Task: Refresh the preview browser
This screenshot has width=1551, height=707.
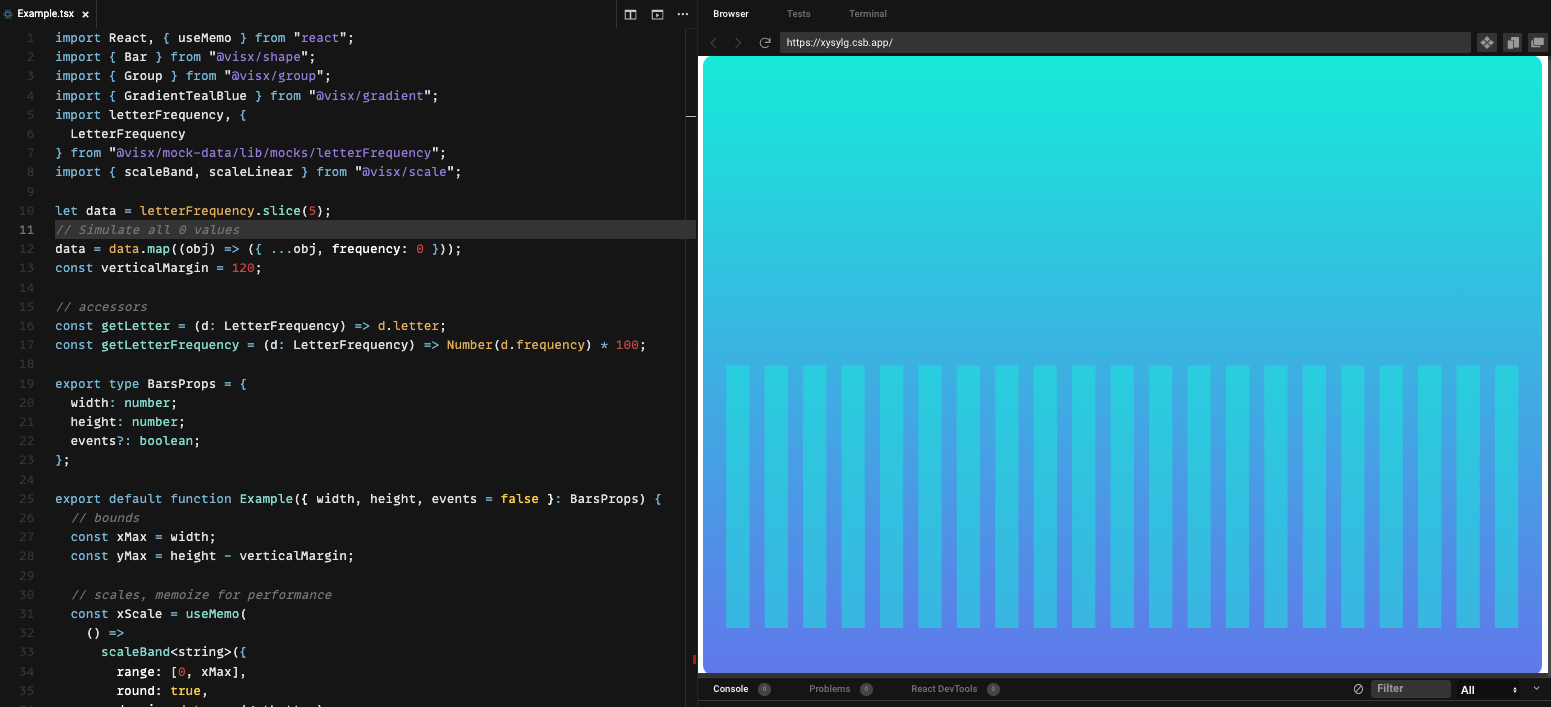Action: point(765,43)
